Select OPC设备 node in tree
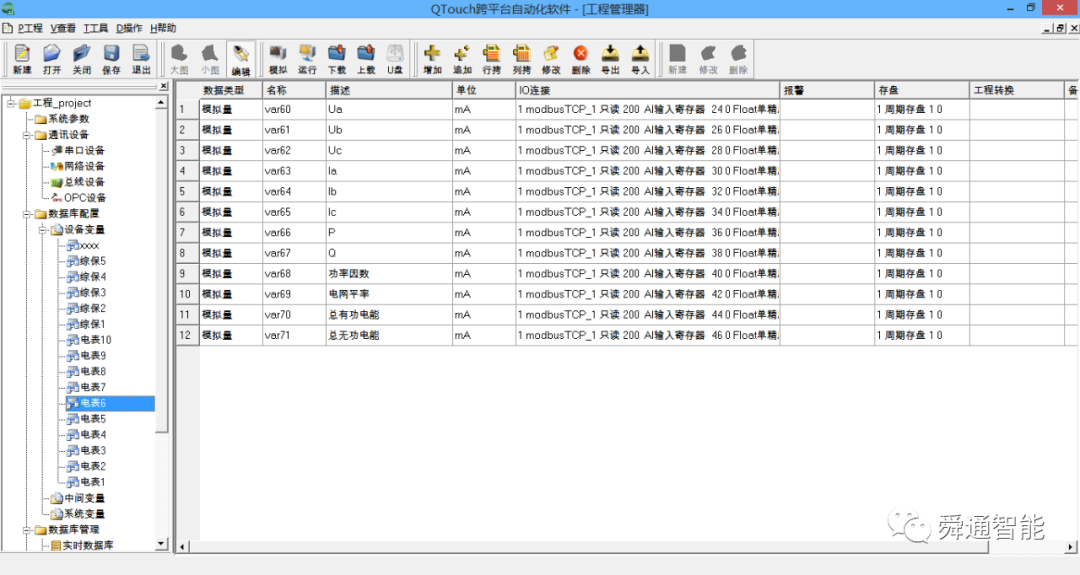 tap(79, 198)
